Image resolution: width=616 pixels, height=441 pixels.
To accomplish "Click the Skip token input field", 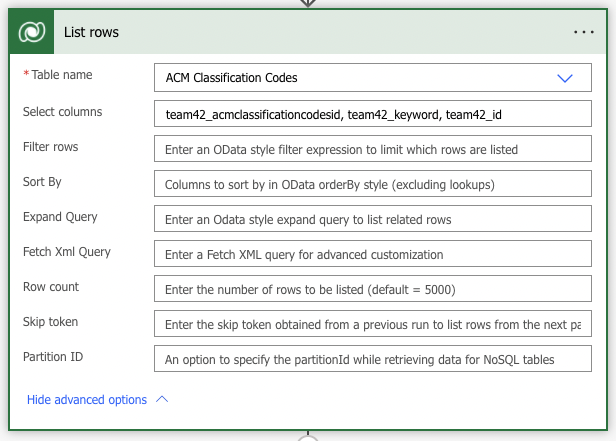I will (373, 324).
